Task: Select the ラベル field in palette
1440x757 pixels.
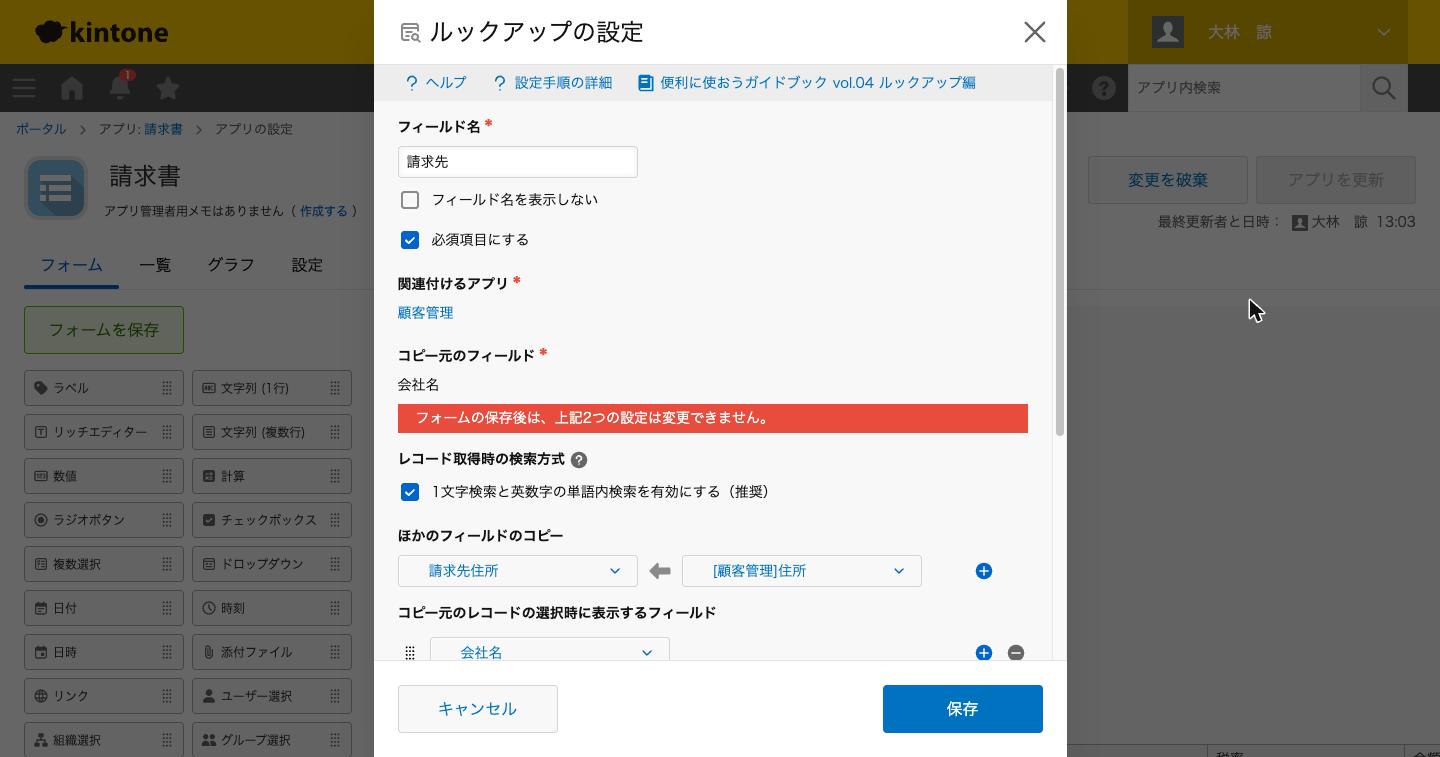Action: (104, 388)
